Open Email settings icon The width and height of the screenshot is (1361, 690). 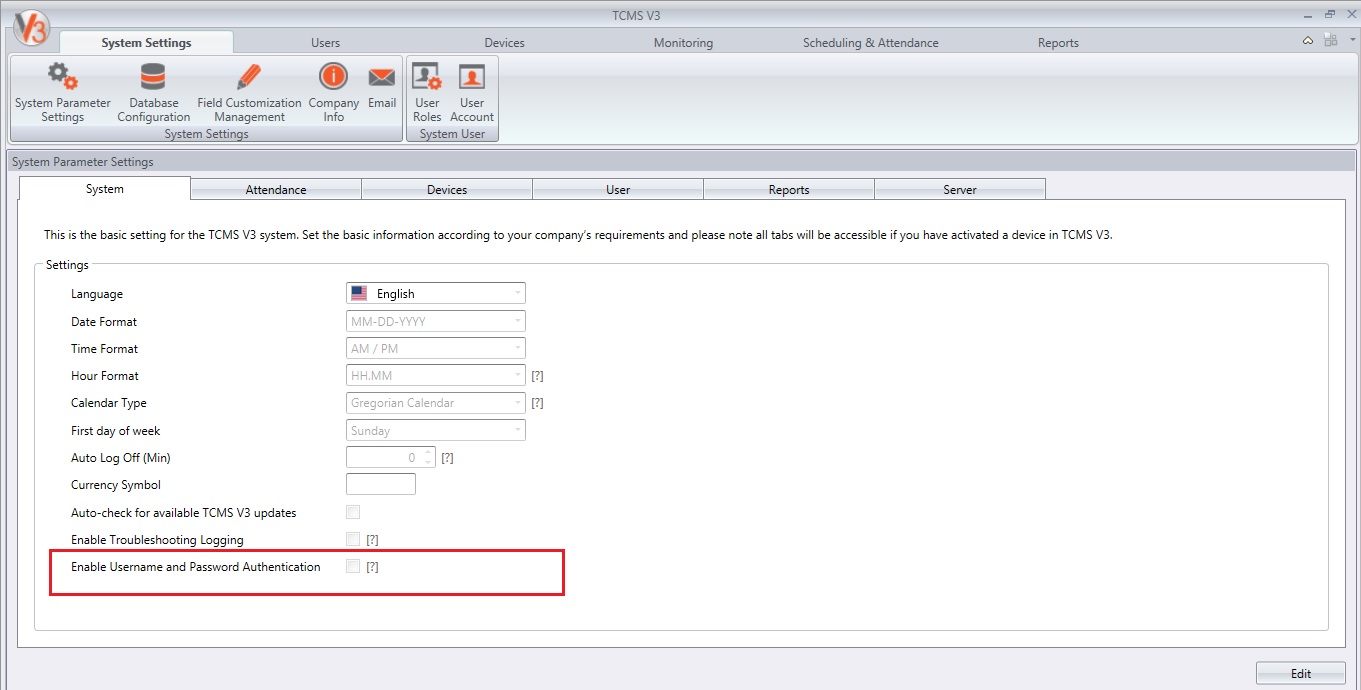pos(382,86)
